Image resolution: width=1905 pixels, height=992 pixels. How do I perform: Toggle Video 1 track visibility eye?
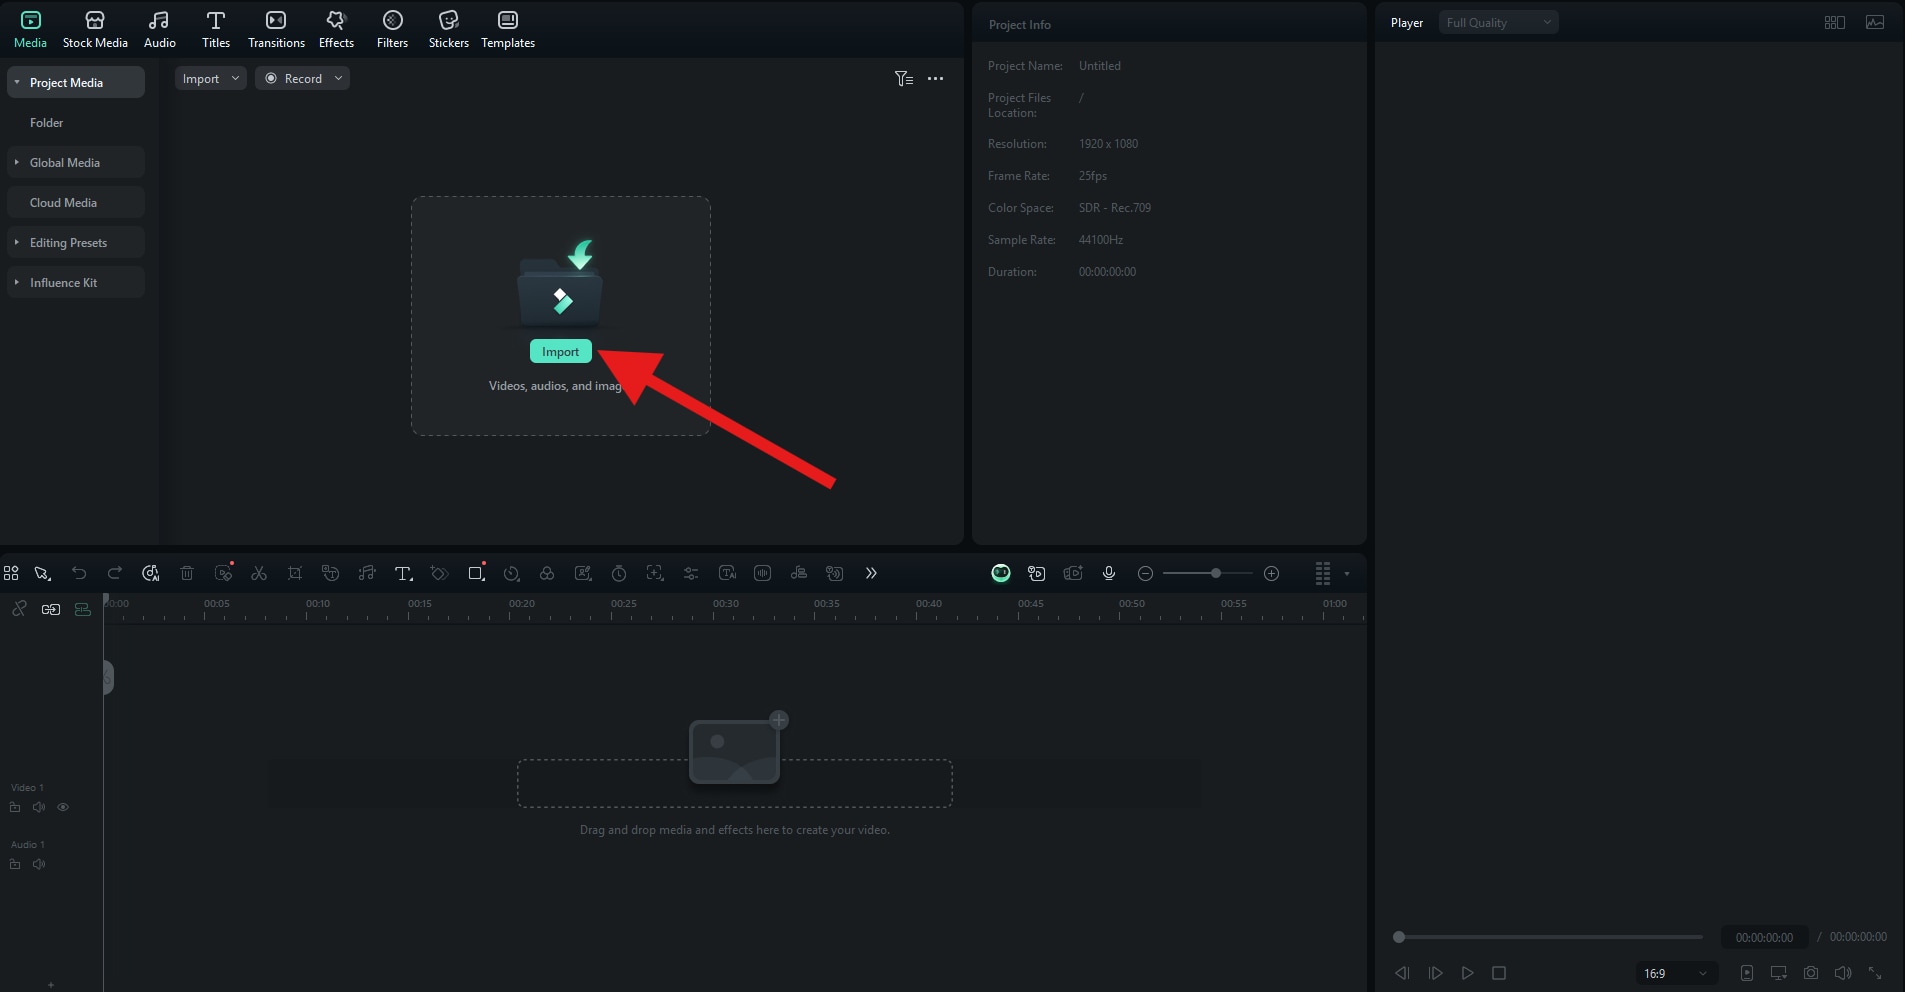tap(63, 807)
